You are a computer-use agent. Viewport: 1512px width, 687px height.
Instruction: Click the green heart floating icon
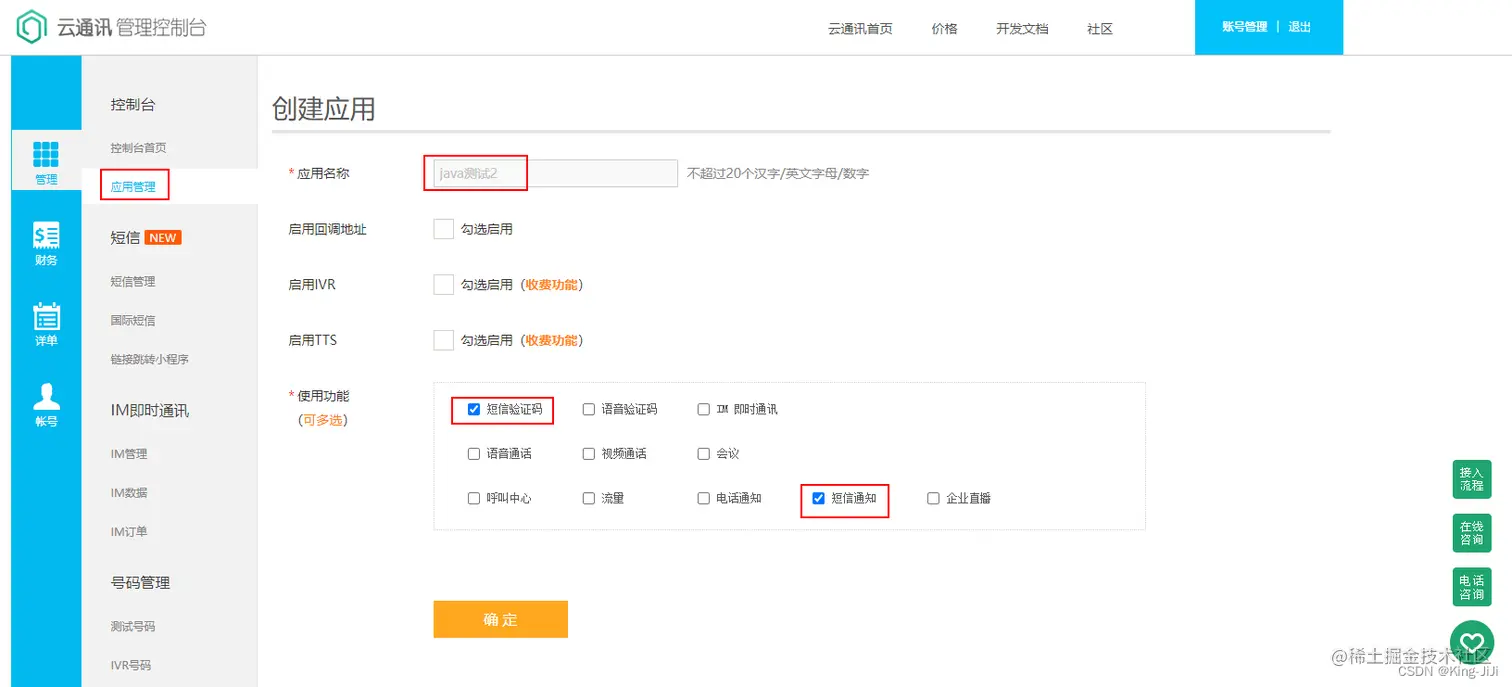[x=1471, y=642]
